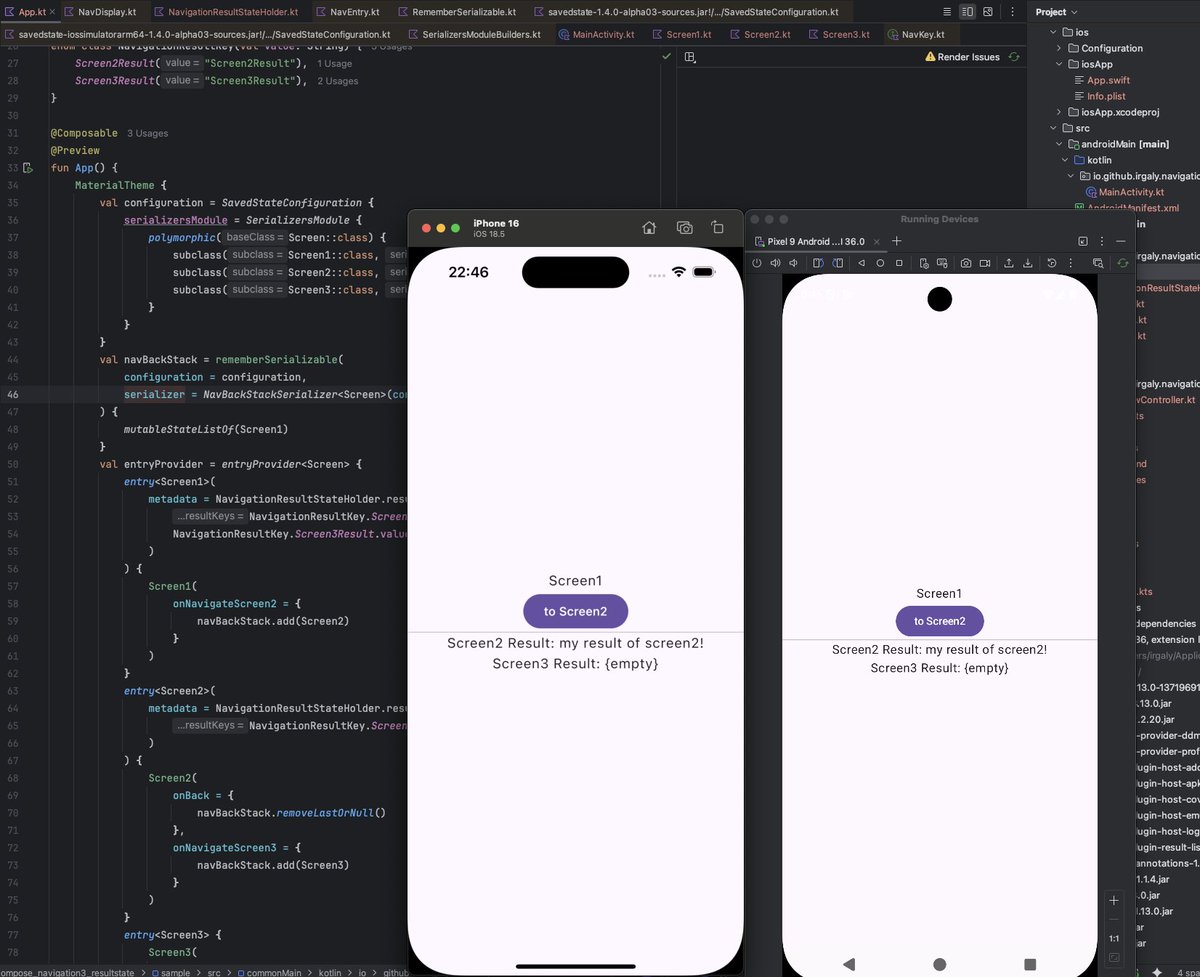The height and width of the screenshot is (977, 1200).
Task: Click the iPhone simulator Rotate icon
Action: tap(718, 228)
